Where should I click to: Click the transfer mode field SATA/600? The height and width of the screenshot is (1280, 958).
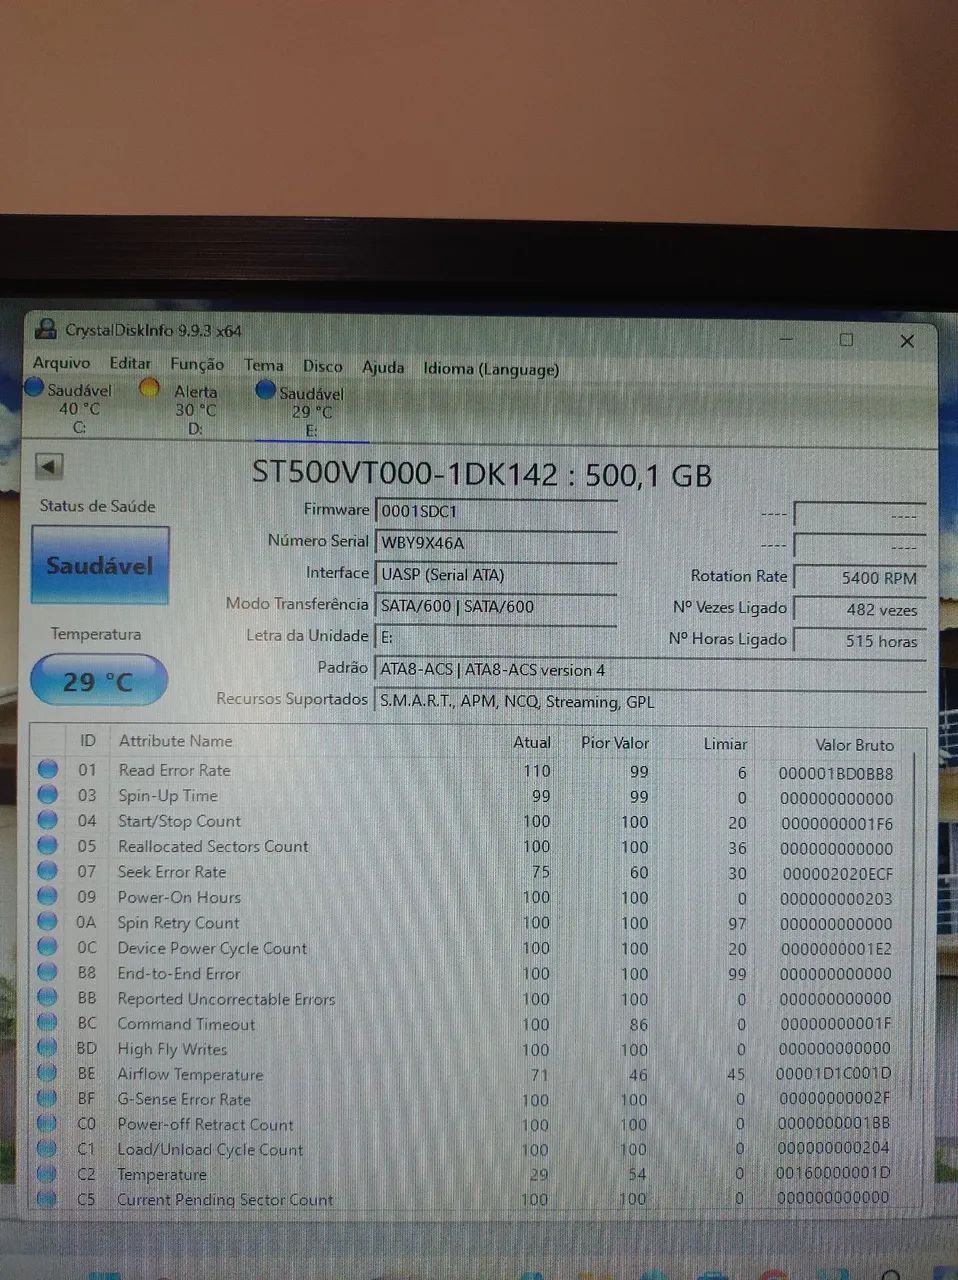(x=496, y=606)
